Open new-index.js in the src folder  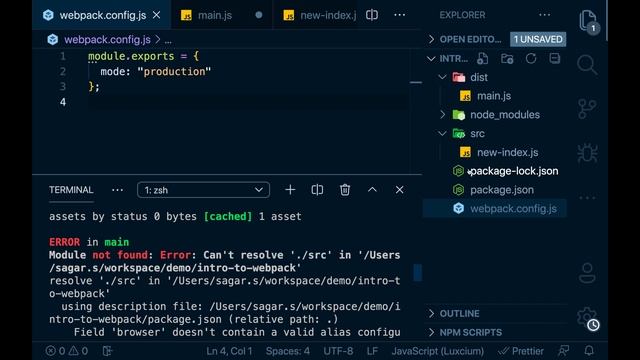(507, 153)
